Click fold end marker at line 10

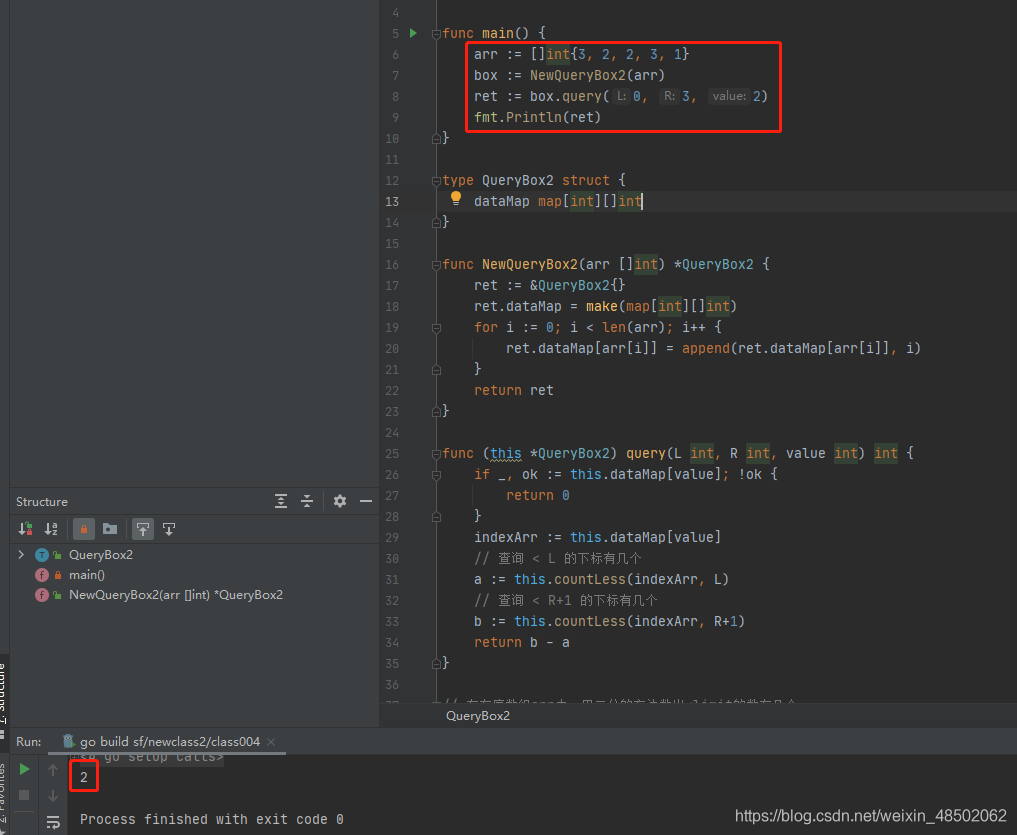[437, 138]
